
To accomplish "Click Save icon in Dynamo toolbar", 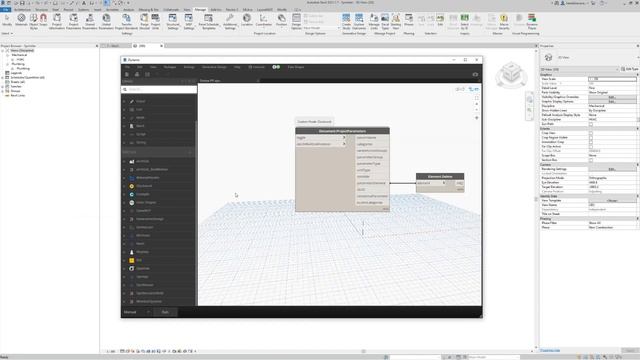I will pyautogui.click(x=147, y=74).
